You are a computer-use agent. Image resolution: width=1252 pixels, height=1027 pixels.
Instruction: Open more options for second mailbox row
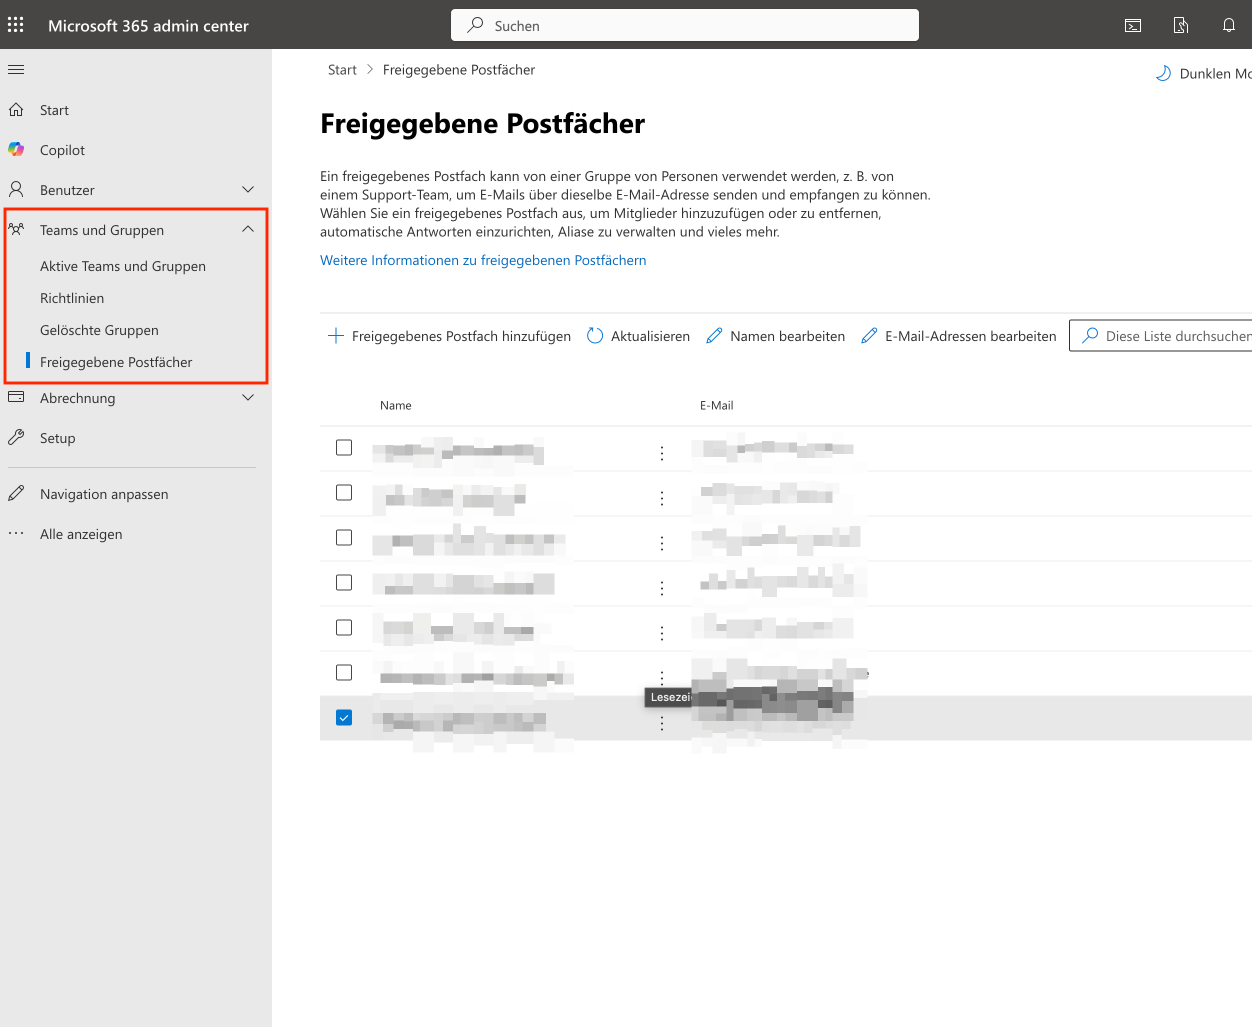[662, 498]
